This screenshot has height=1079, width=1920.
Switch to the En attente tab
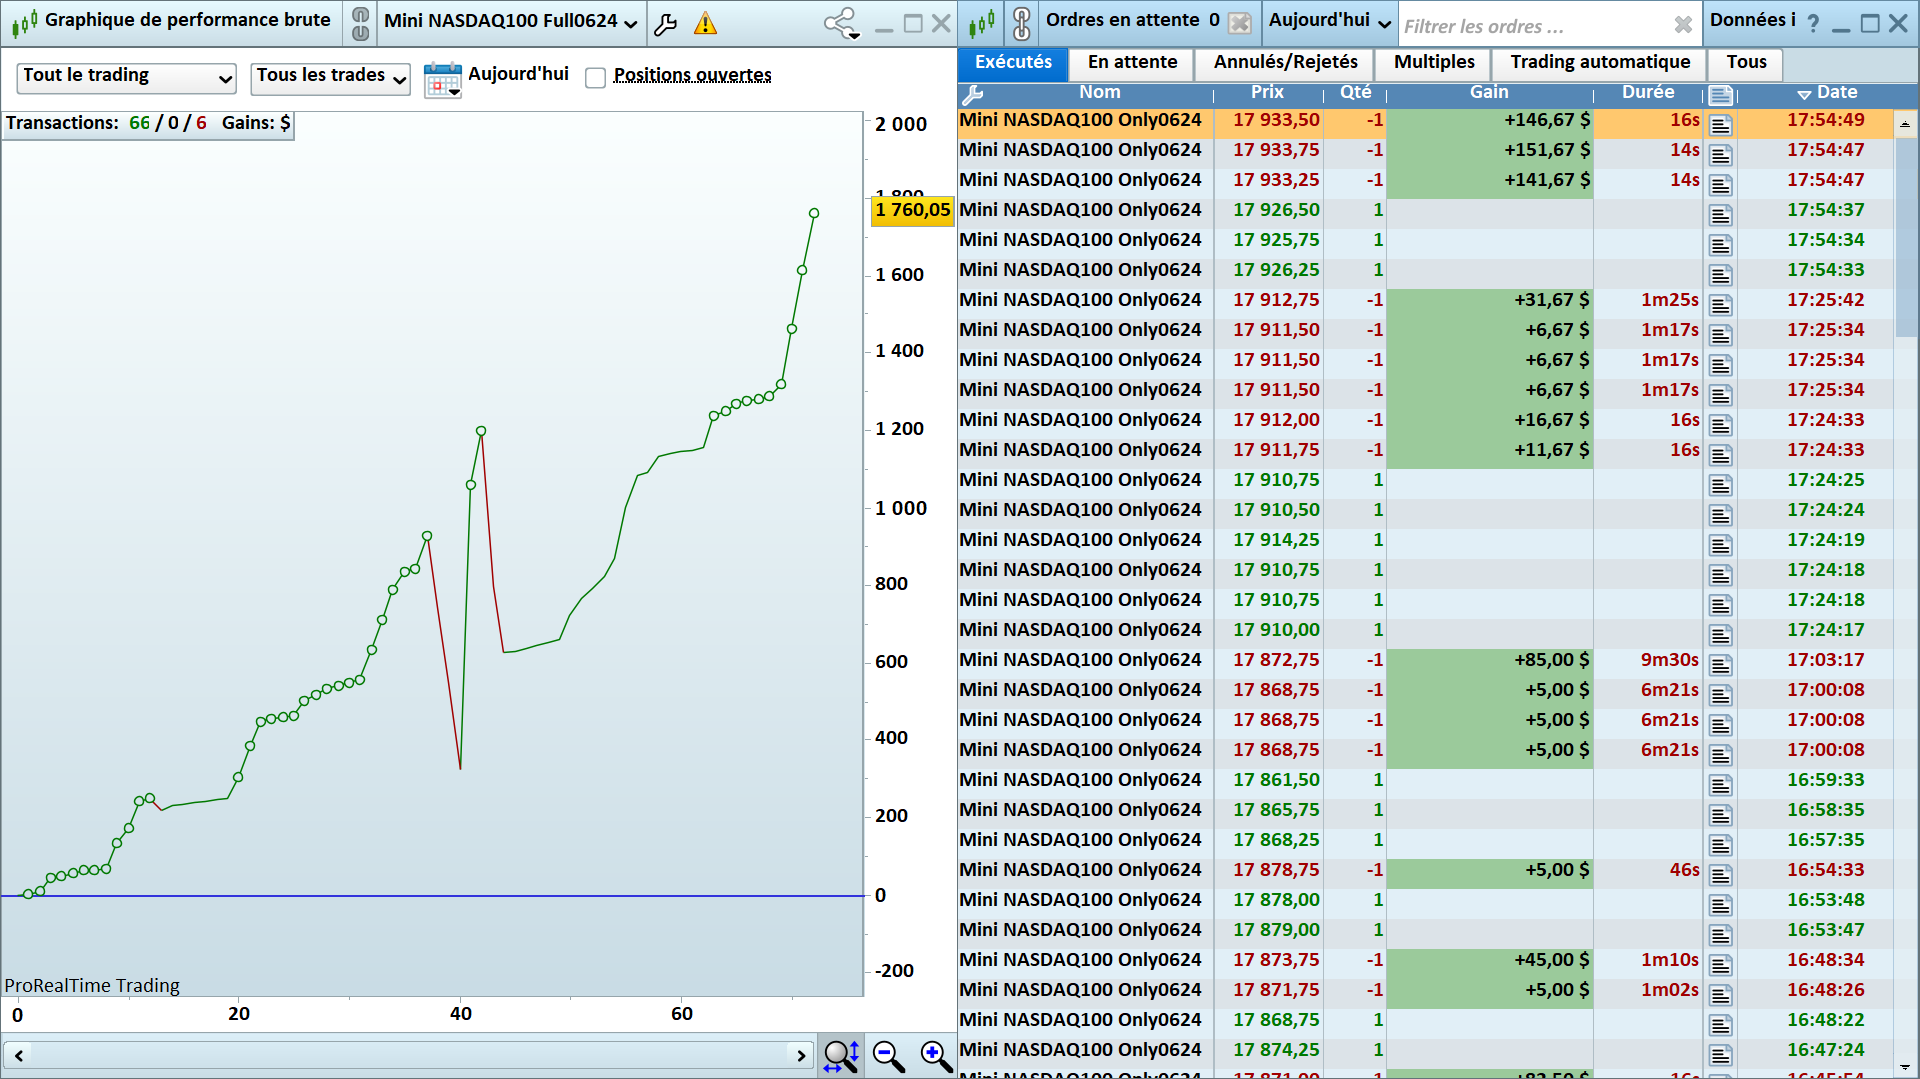[x=1132, y=63]
